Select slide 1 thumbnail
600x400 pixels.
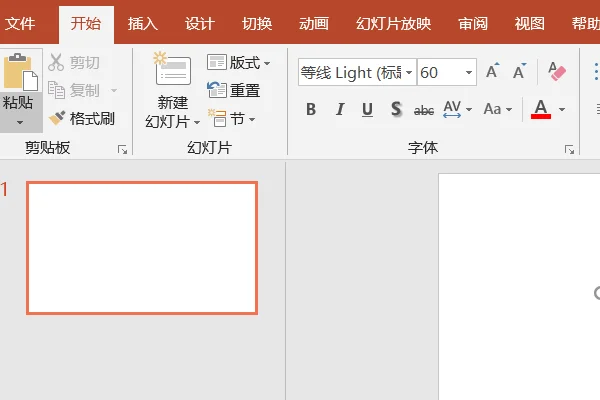pyautogui.click(x=142, y=248)
